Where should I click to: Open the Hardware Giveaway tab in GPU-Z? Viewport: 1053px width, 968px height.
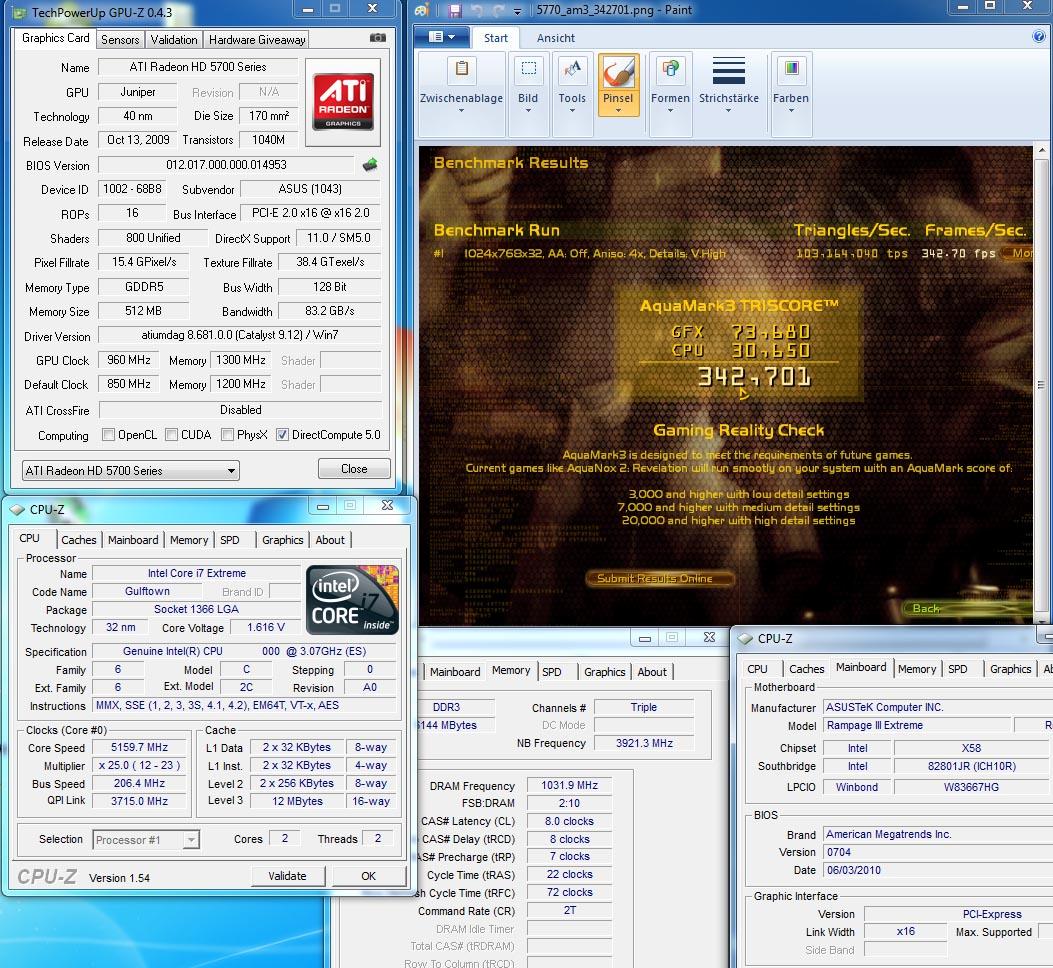[257, 40]
